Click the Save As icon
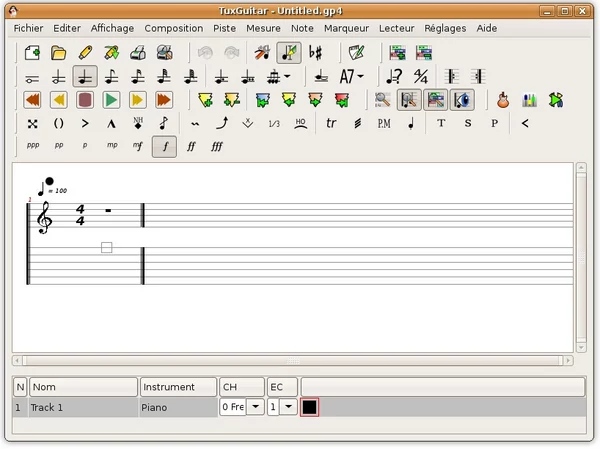Screen dimensions: 600x449 (111, 53)
